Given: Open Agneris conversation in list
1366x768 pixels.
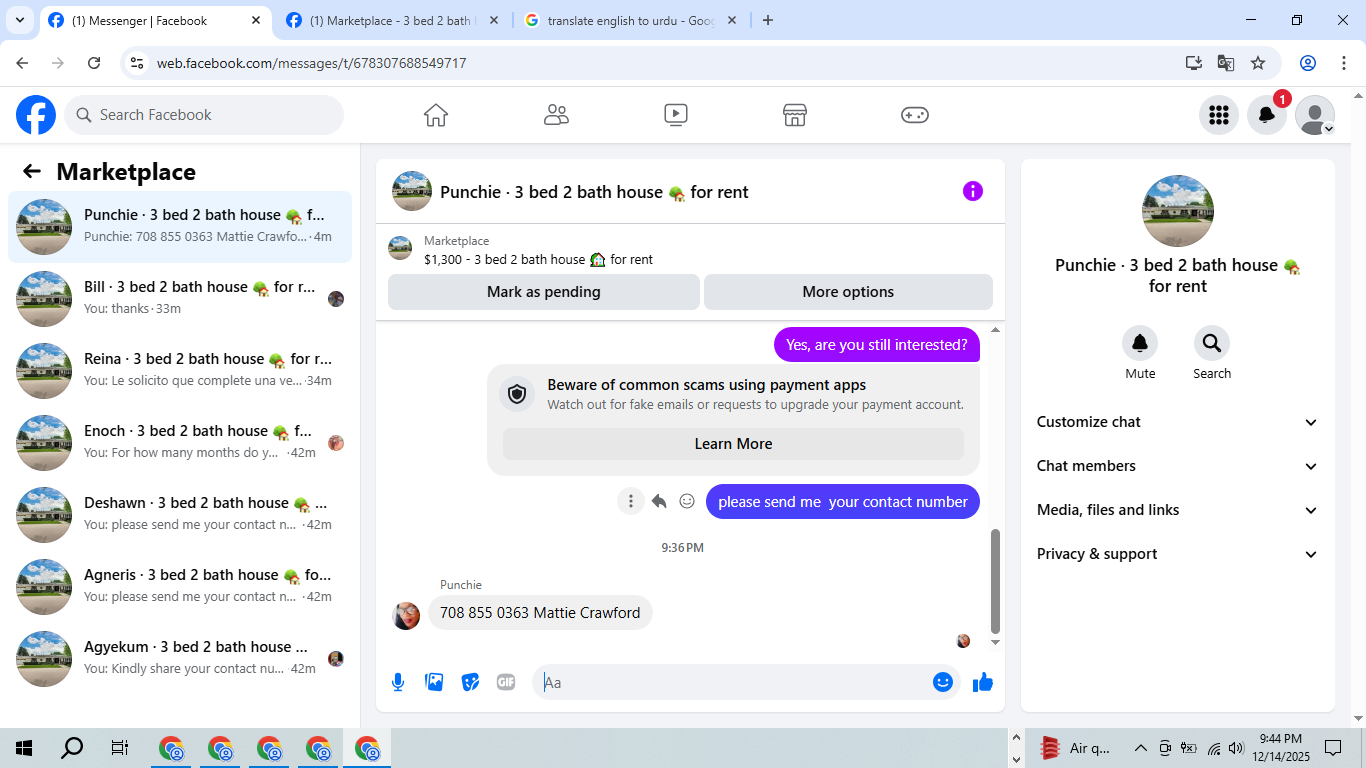Looking at the screenshot, I should pos(180,587).
